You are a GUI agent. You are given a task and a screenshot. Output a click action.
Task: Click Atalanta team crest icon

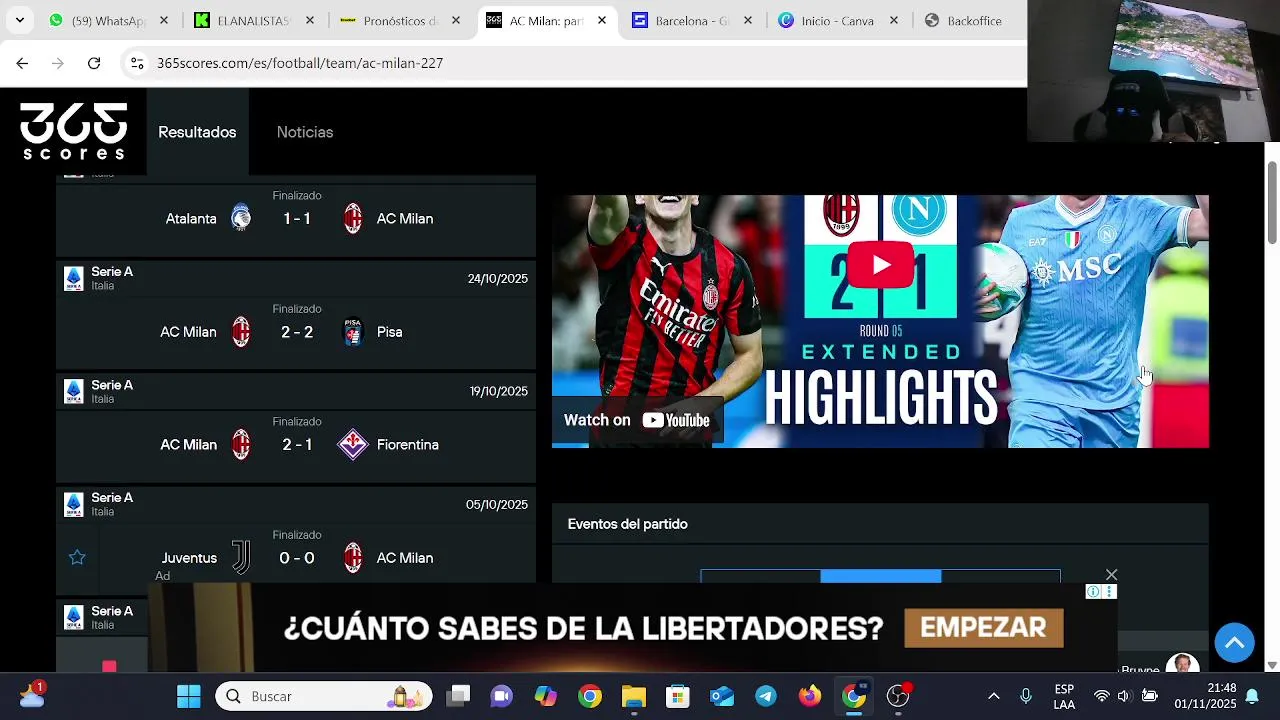[x=241, y=218]
